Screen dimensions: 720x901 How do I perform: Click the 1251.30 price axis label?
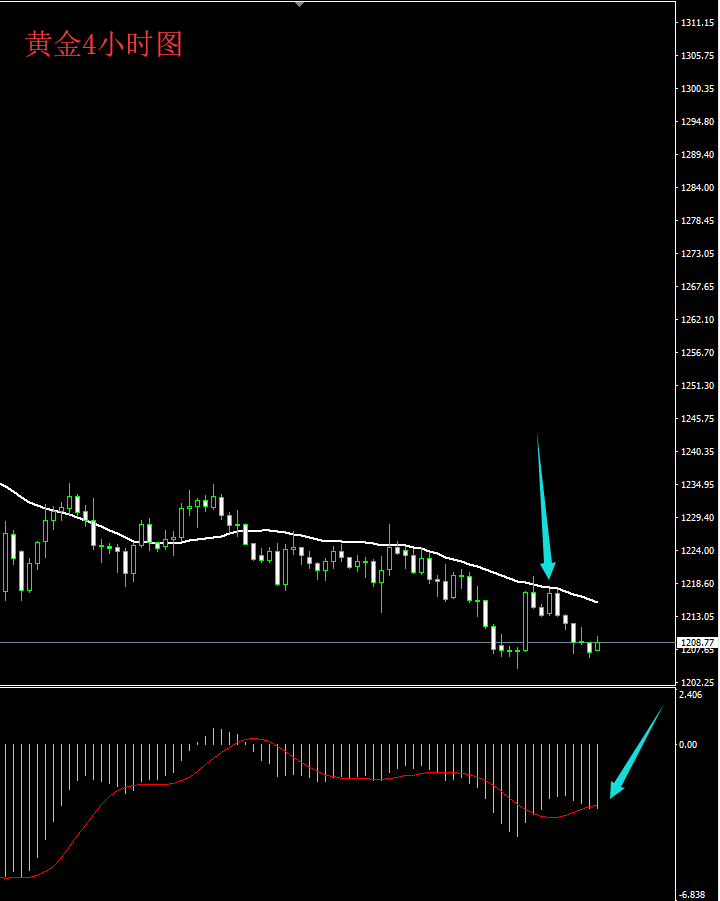697,385
